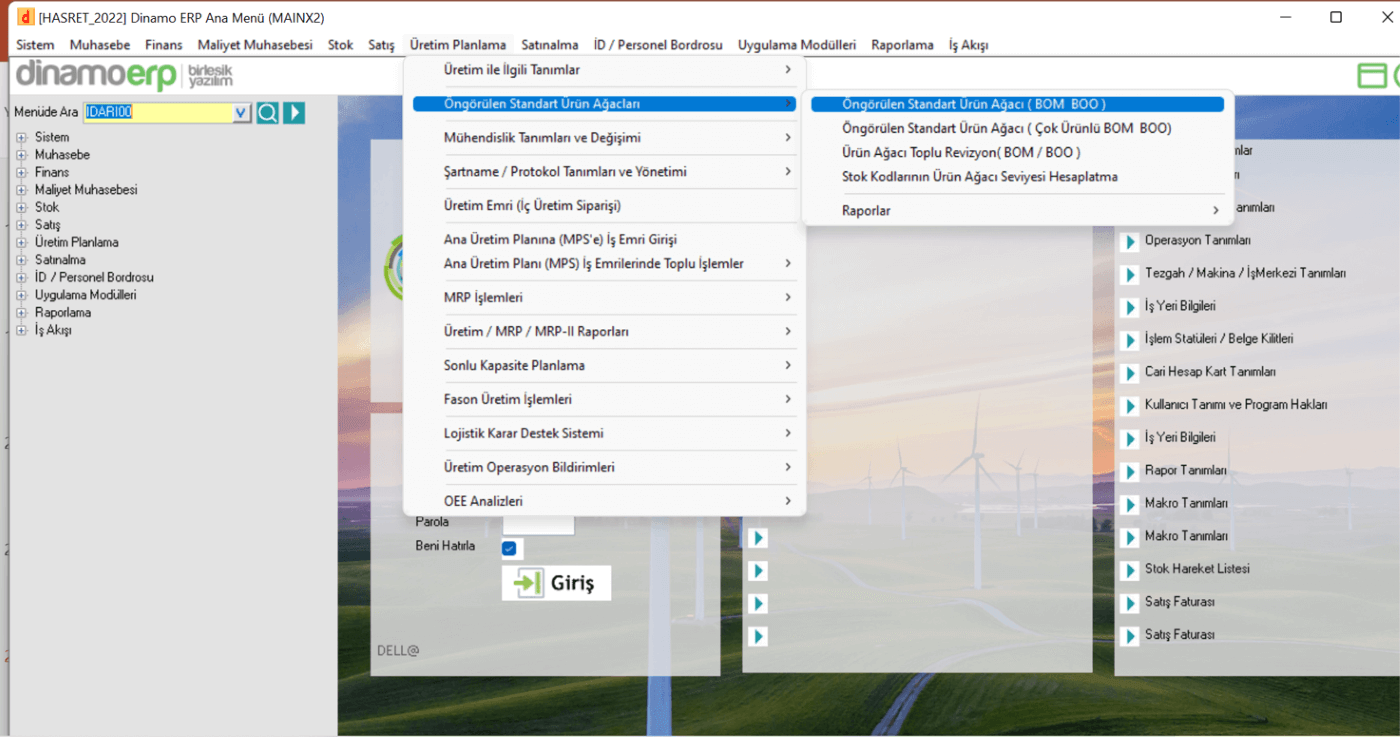The image size is (1400, 737).
Task: Click the green run arrow next to search
Action: pyautogui.click(x=294, y=113)
